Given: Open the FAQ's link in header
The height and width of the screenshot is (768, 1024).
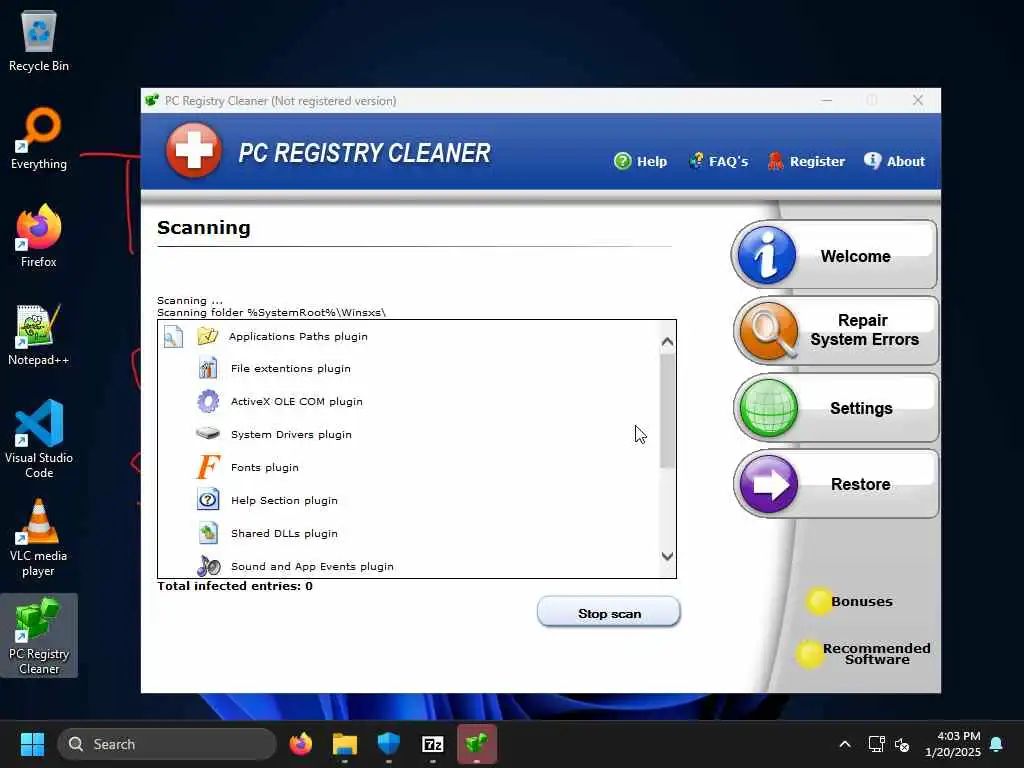Looking at the screenshot, I should click(718, 161).
